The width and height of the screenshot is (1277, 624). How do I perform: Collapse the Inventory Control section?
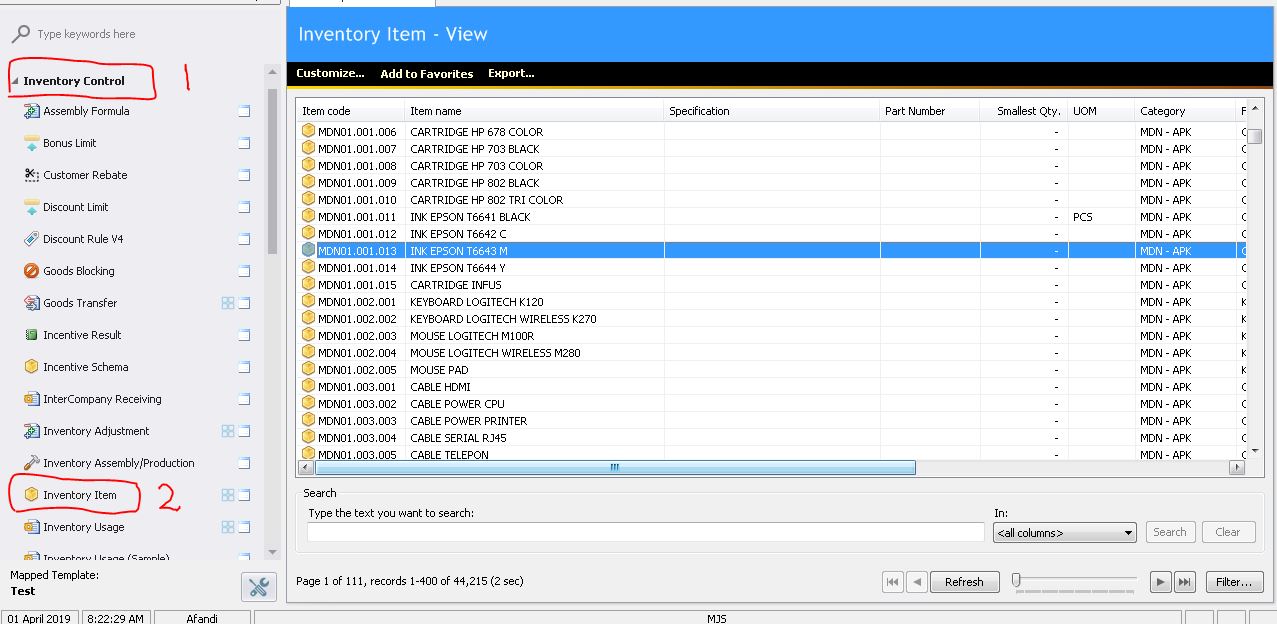coord(15,81)
